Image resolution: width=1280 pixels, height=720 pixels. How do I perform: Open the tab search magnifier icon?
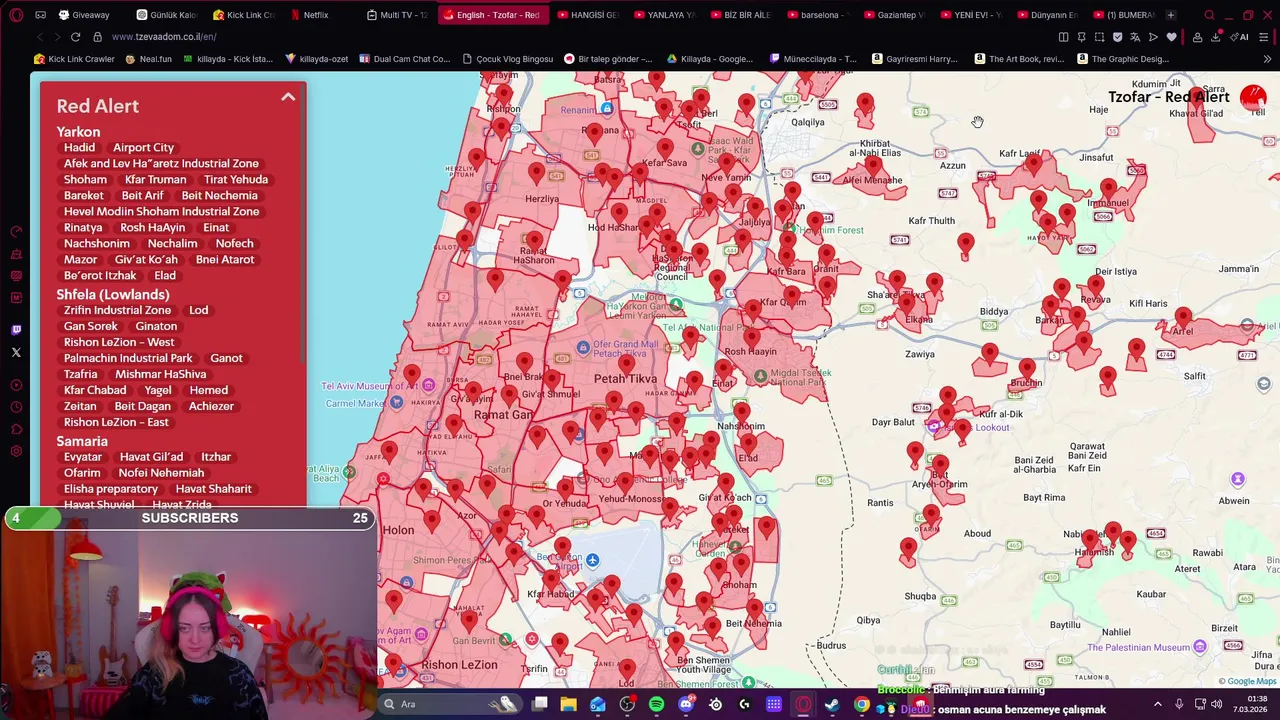pyautogui.click(x=1209, y=15)
